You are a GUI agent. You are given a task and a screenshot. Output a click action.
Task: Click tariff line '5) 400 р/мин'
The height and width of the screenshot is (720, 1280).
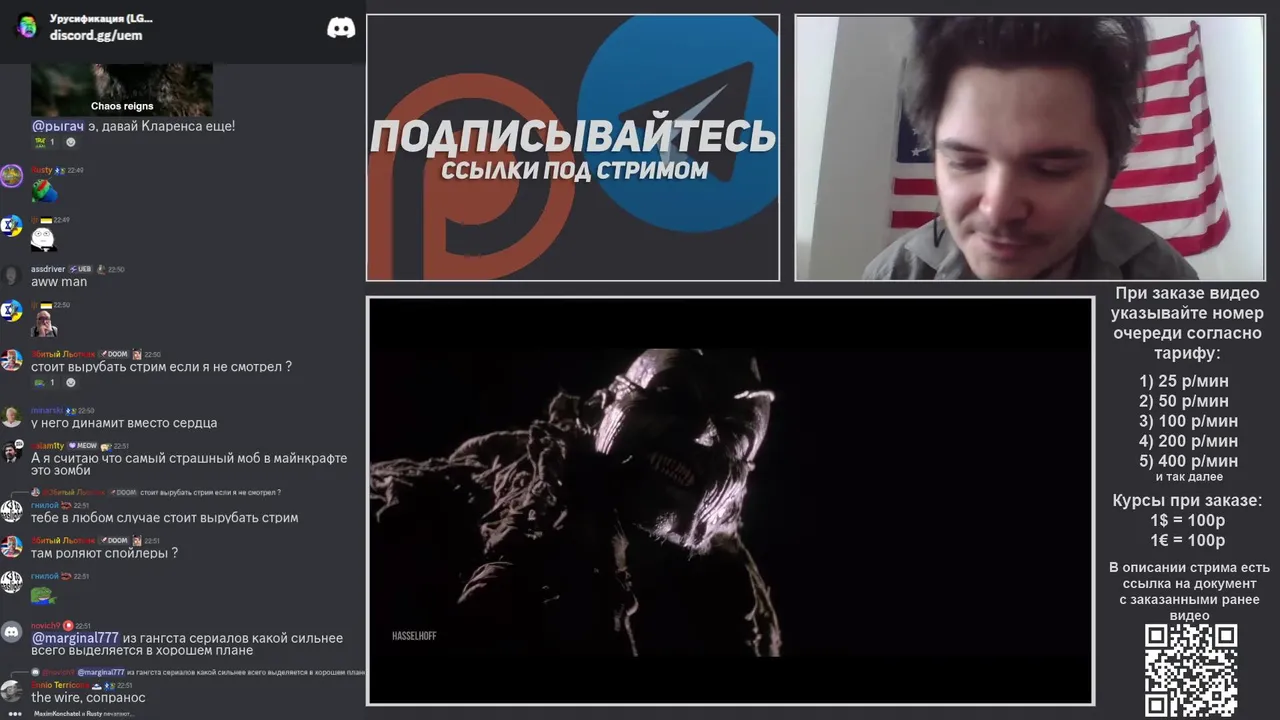pos(1188,461)
